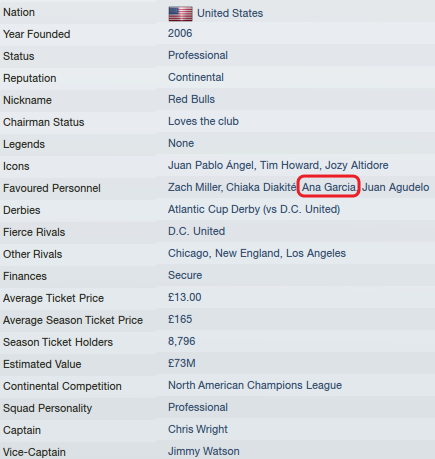Click captain Chris Wright's name
Viewport: 435px width, 459px height.
[198, 429]
